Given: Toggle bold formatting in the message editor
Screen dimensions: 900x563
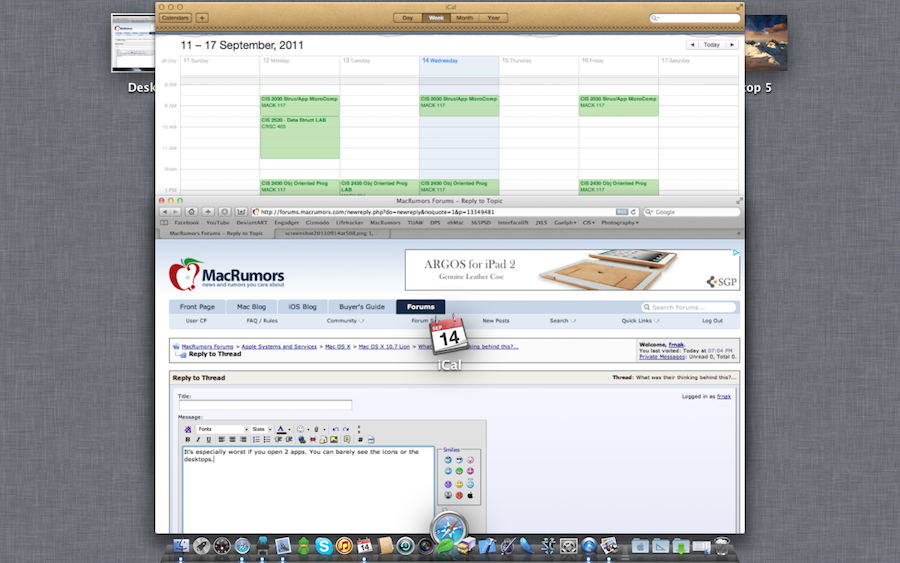Looking at the screenshot, I should [187, 440].
